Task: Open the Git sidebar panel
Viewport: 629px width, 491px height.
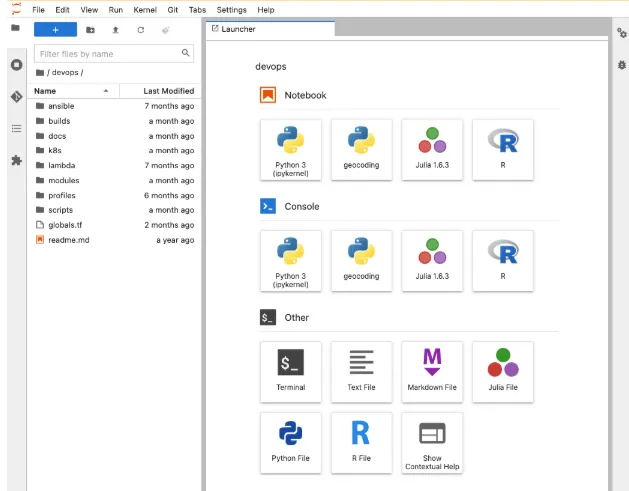Action: click(x=16, y=97)
